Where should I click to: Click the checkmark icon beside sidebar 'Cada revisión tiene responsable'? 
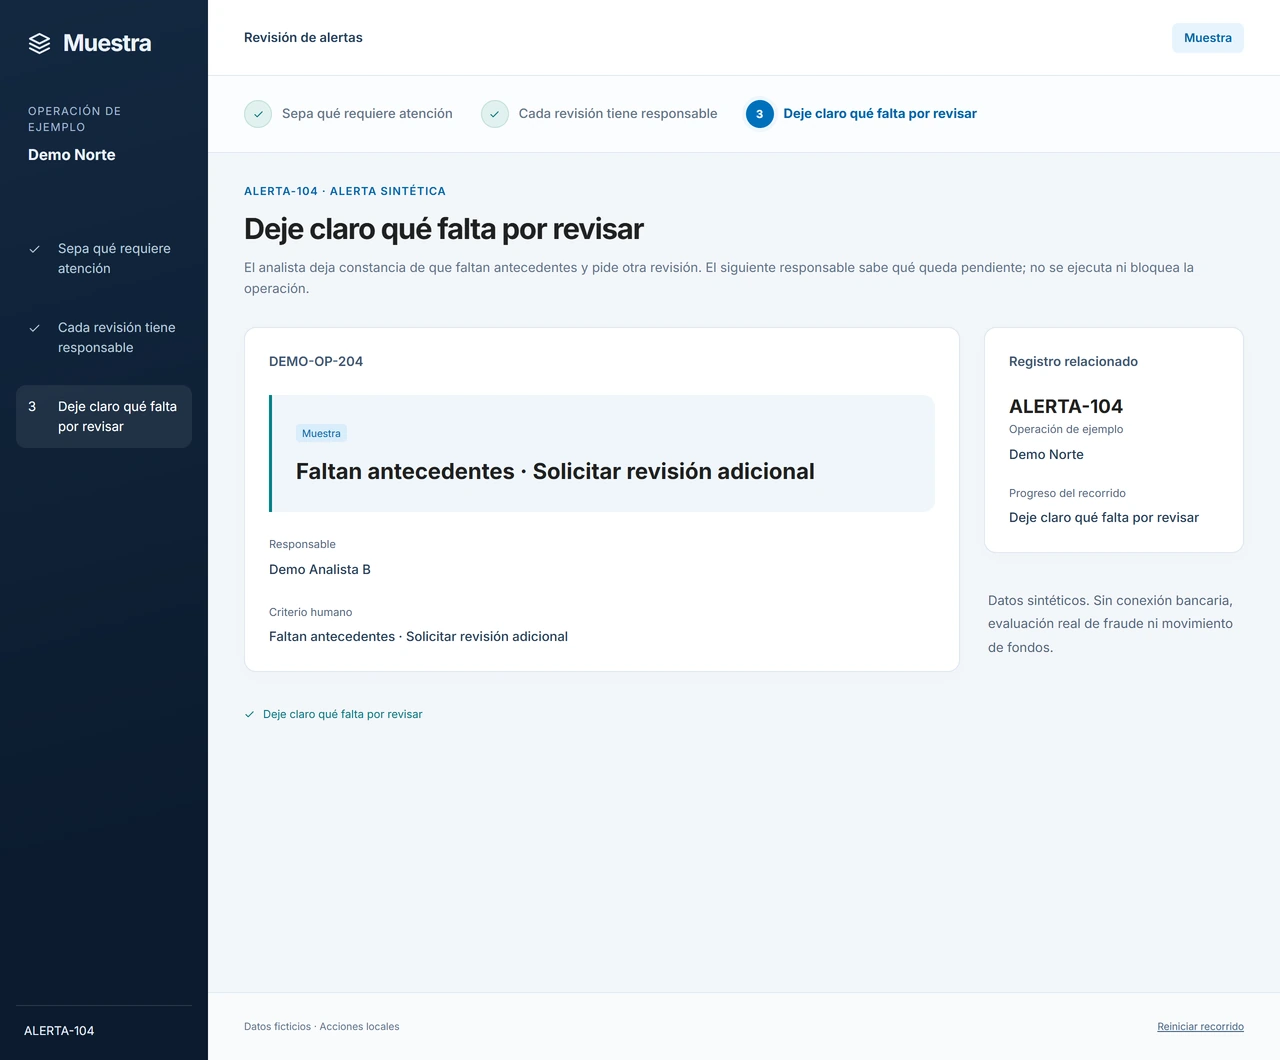[34, 328]
